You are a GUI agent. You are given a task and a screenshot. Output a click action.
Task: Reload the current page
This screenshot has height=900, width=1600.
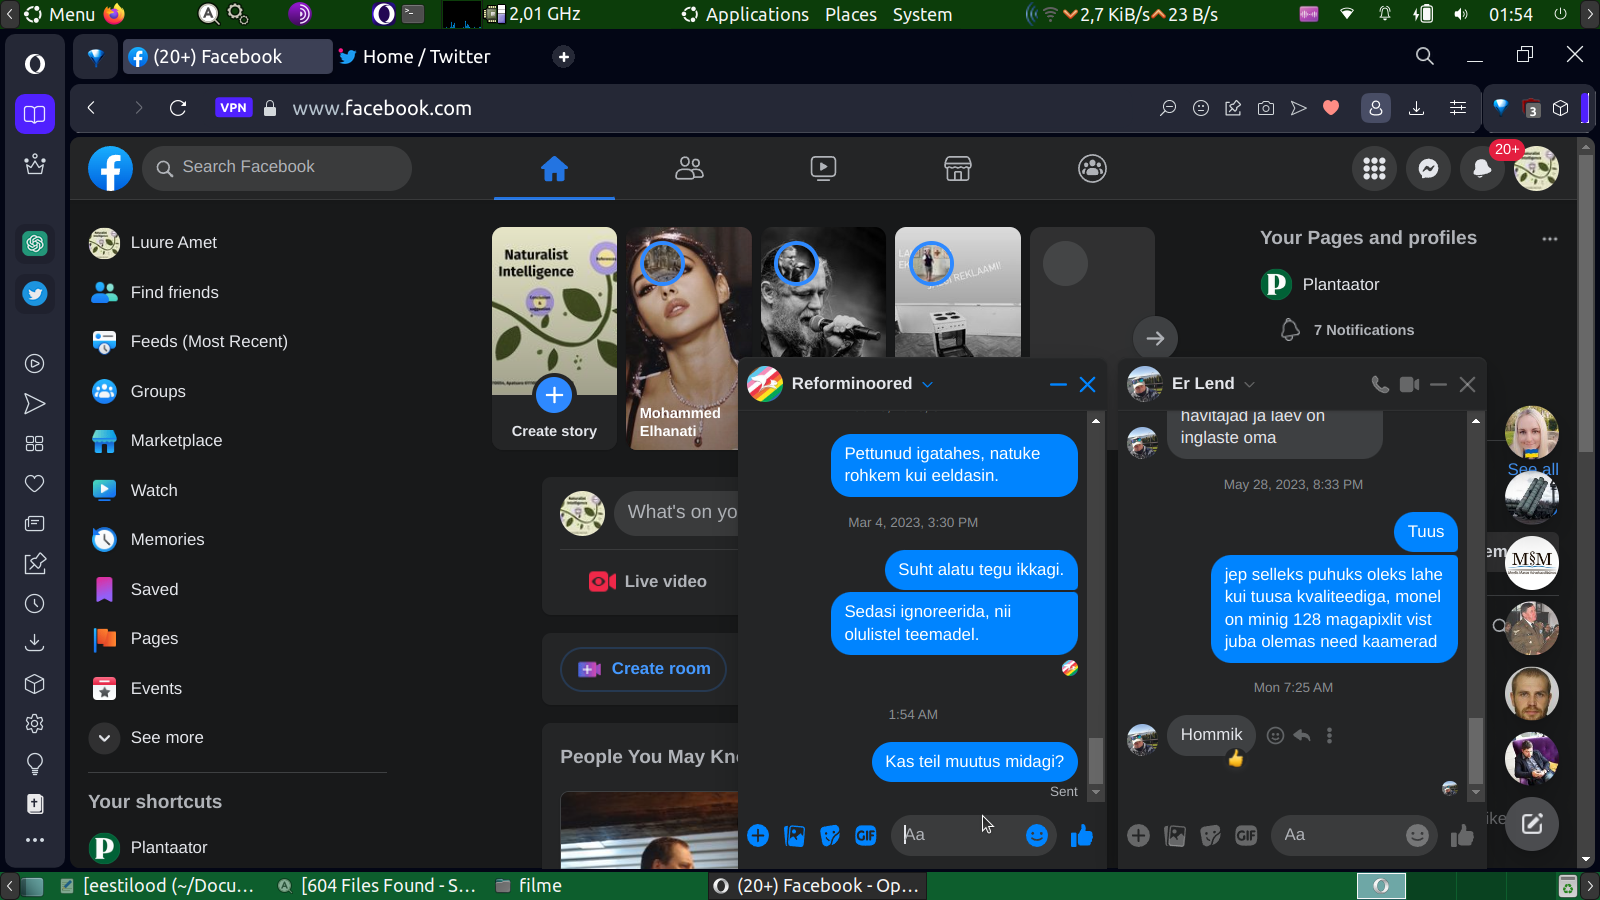click(x=178, y=108)
